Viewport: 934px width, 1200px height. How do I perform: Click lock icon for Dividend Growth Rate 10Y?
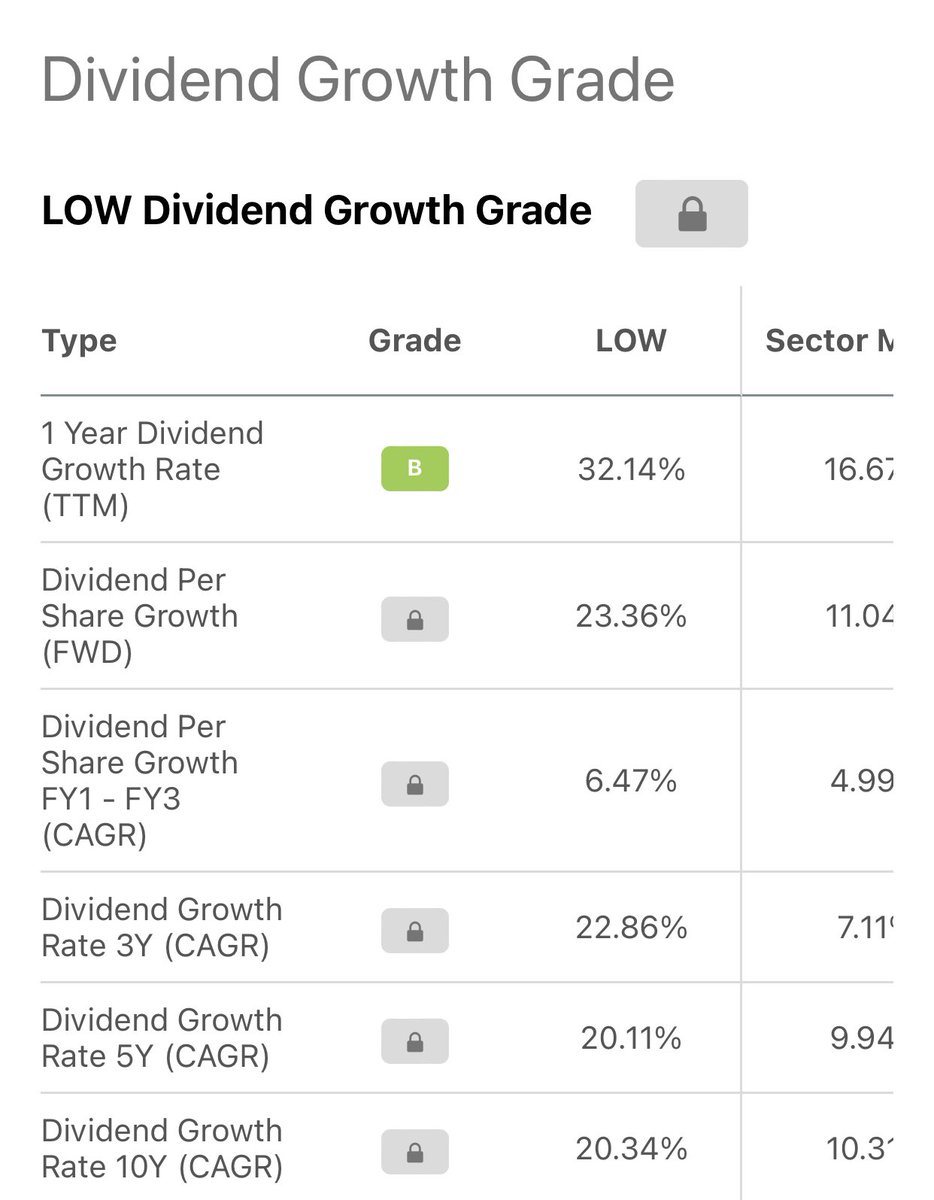coord(415,1151)
